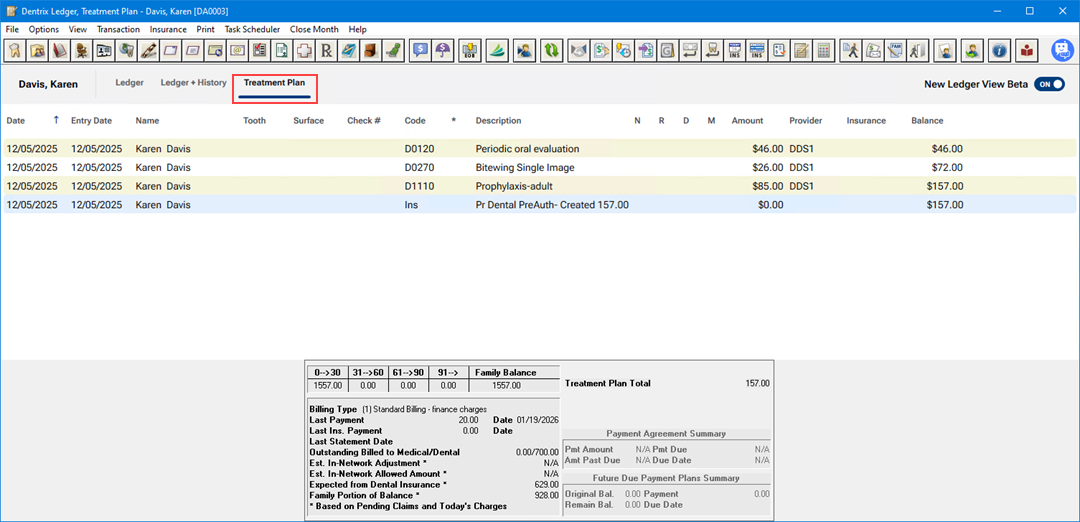Open the Insurance menu
The image size is (1080, 522).
pos(168,29)
